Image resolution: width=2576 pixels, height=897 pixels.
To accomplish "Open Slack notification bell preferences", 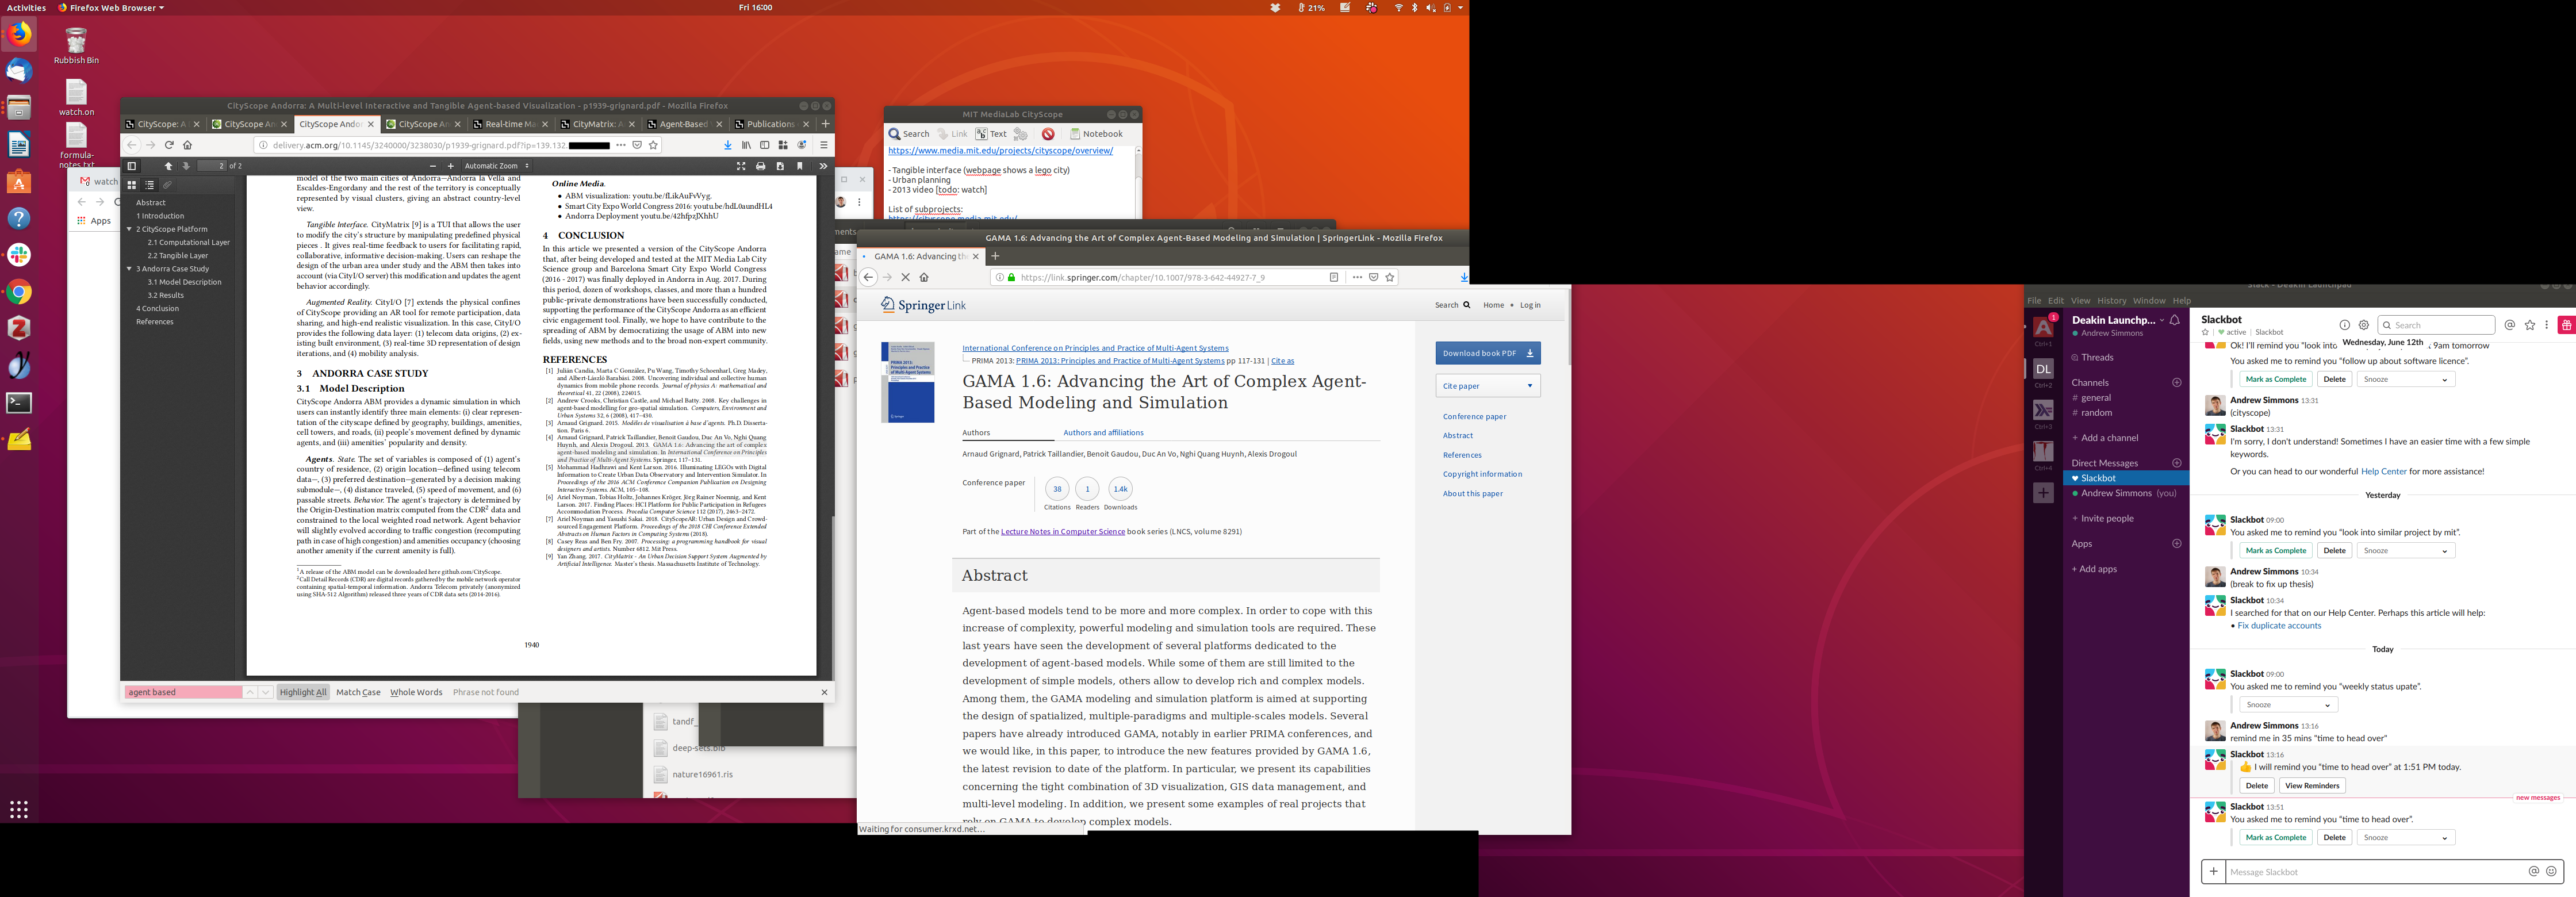I will tap(2174, 320).
